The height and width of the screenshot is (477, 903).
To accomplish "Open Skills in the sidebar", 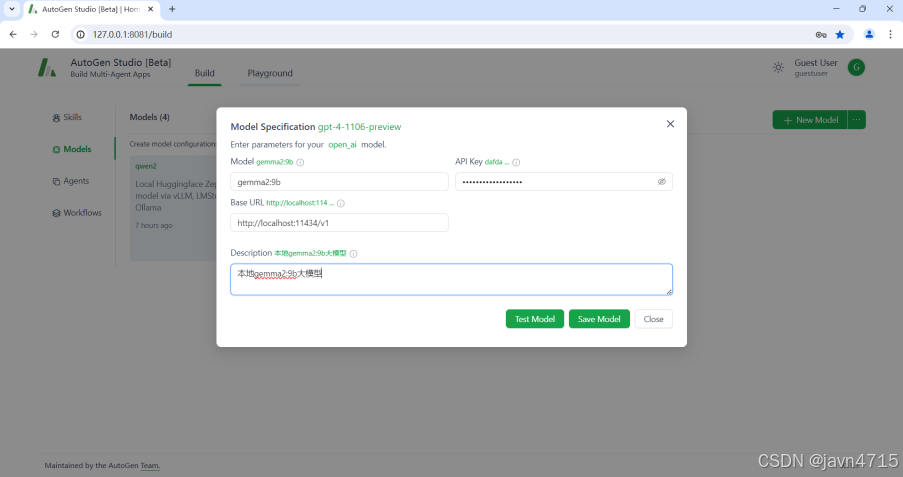I will (x=67, y=118).
